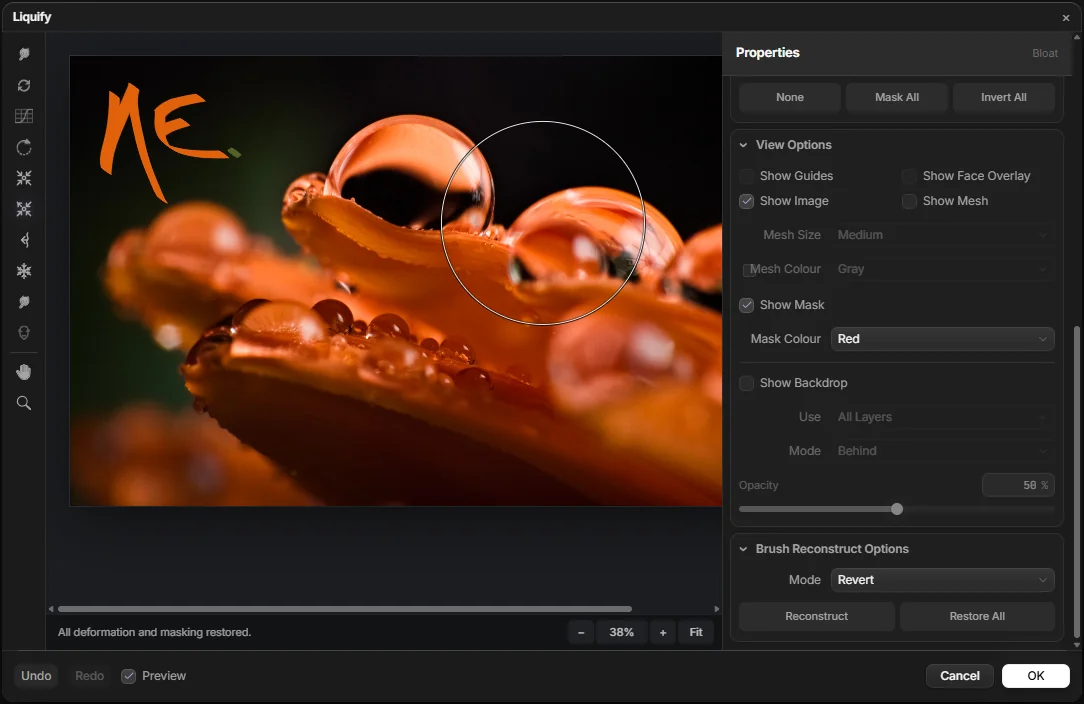
Task: Select the Hand tool
Action: [24, 372]
